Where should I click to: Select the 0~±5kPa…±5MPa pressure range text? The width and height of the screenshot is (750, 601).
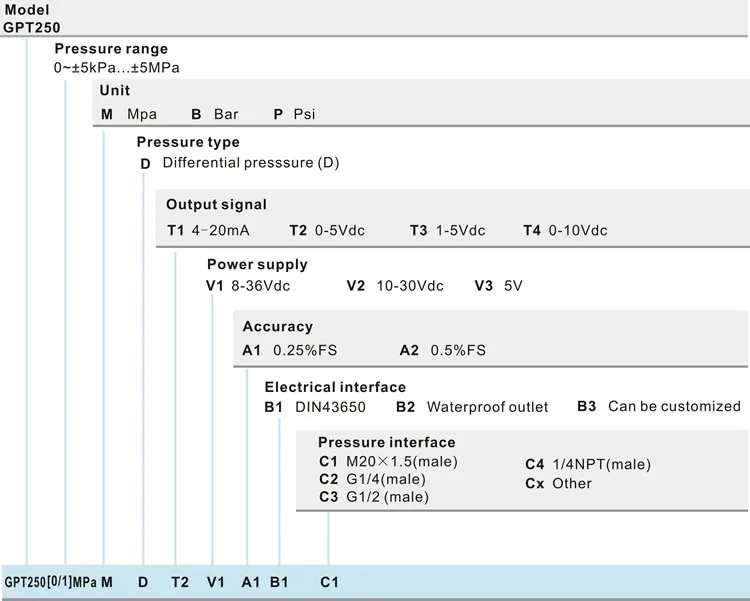117,67
